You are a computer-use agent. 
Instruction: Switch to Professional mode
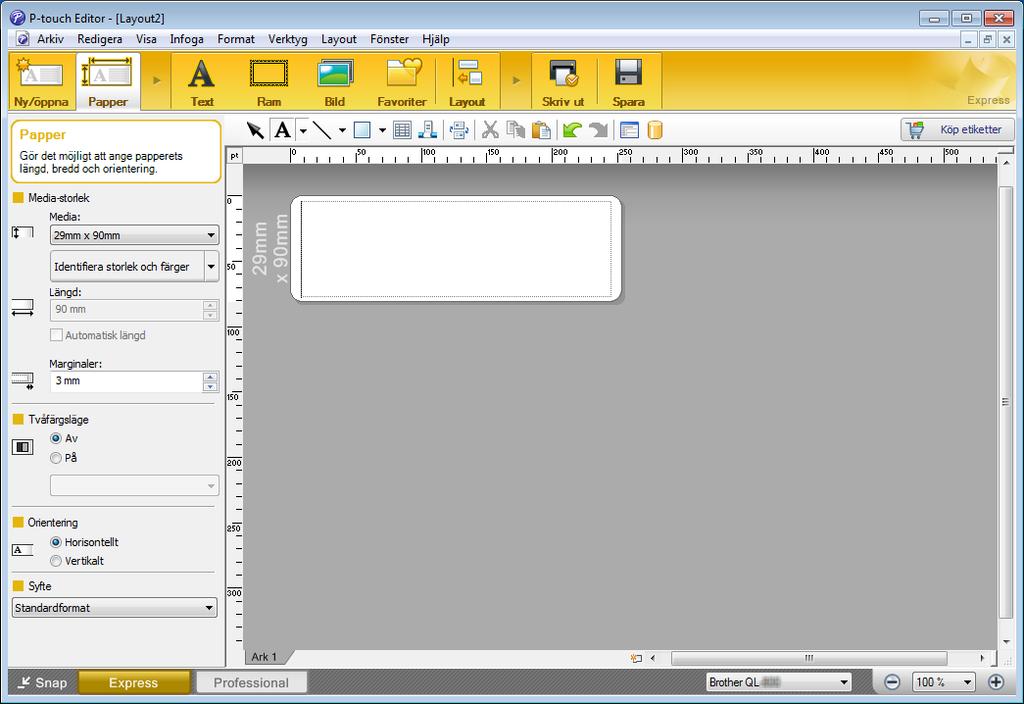pos(251,682)
